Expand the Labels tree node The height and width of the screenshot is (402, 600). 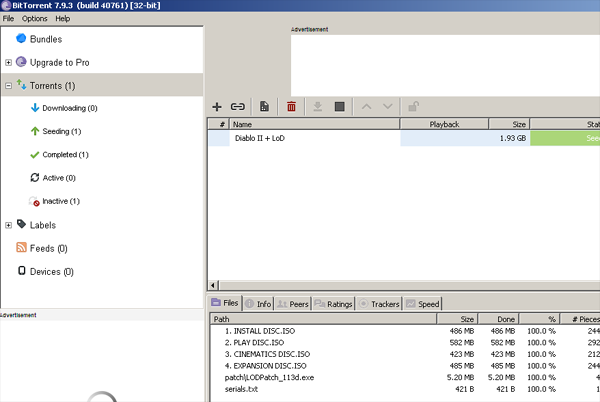tap(8, 225)
